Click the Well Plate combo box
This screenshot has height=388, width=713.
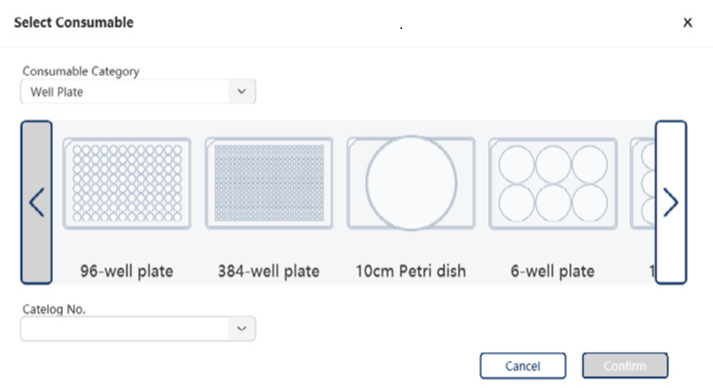(138, 91)
